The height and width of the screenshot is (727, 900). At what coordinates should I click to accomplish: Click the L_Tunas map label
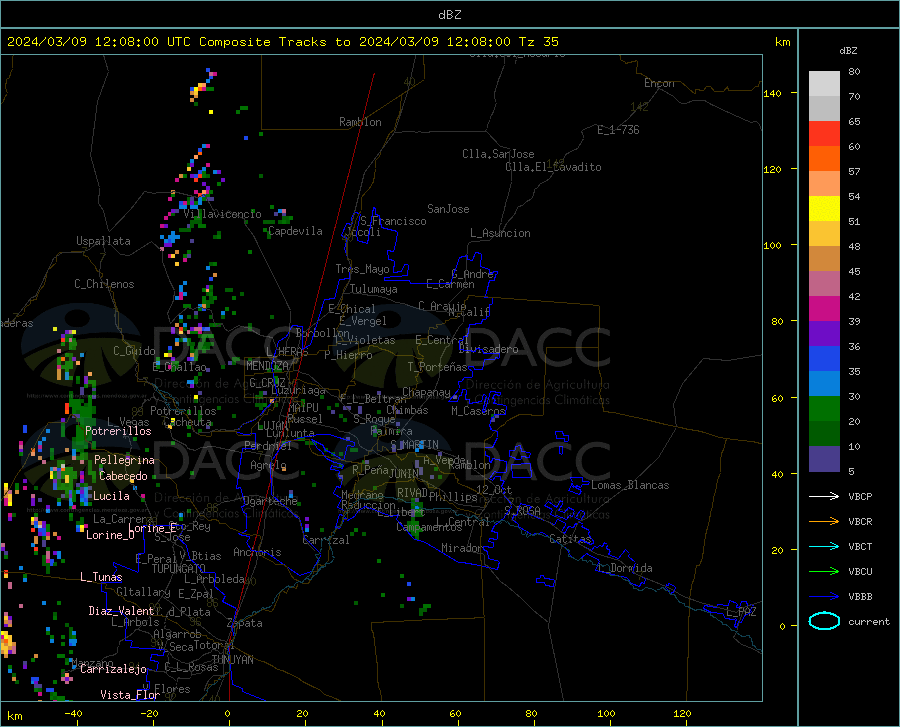[x=101, y=577]
